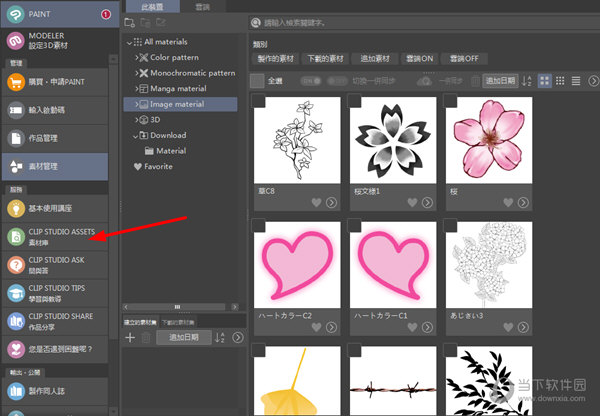Switch to the 此裝置 tab
Image resolution: width=600 pixels, height=416 pixels.
point(153,6)
